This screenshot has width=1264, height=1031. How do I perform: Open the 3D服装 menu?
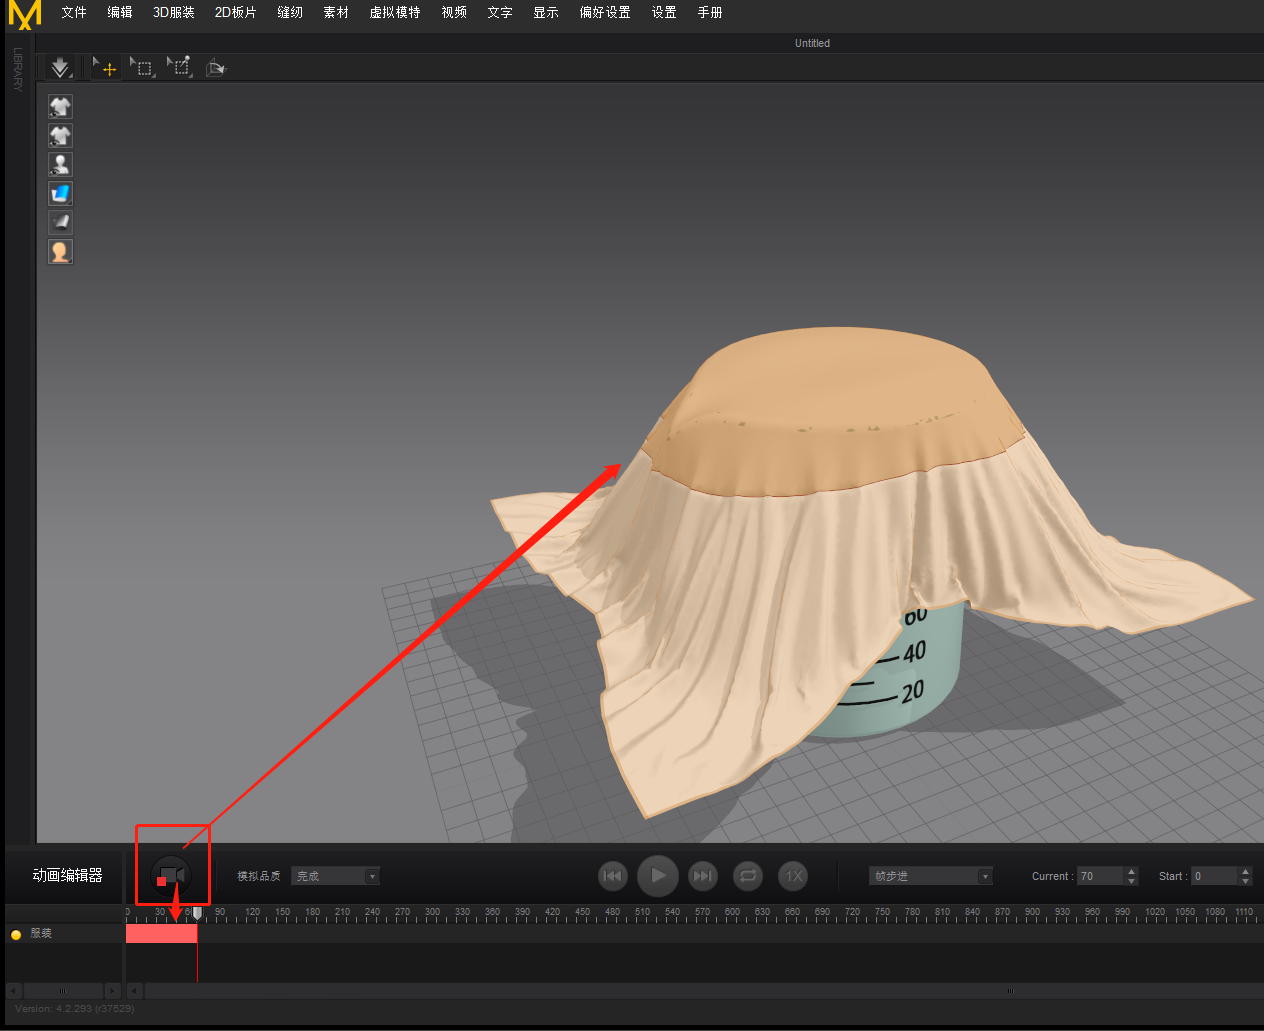tap(173, 12)
